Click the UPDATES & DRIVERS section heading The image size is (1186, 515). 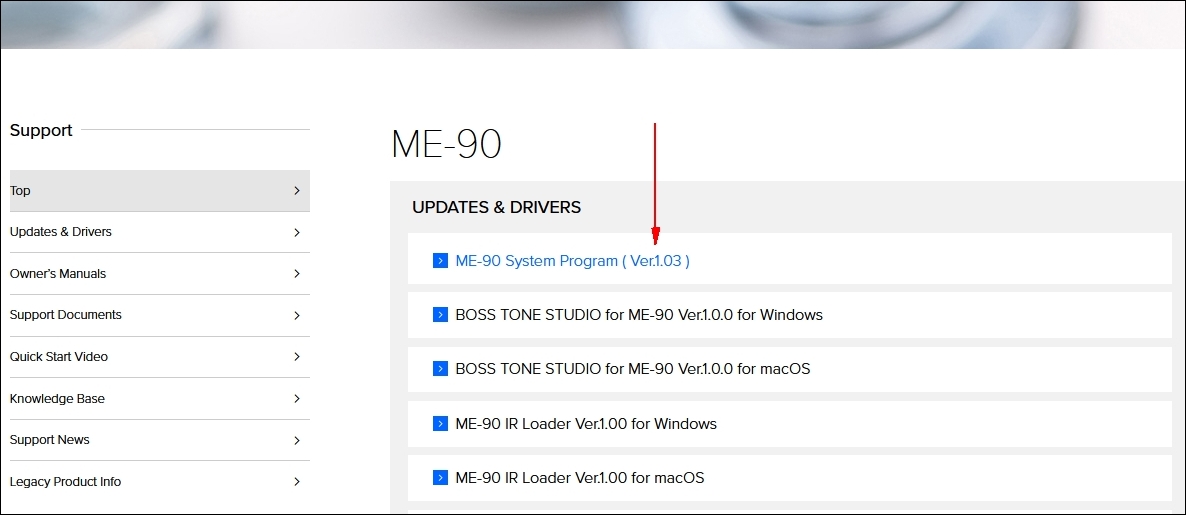click(x=496, y=207)
